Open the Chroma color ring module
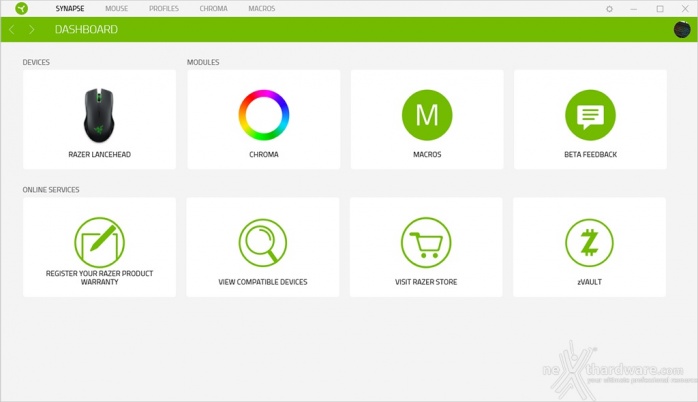This screenshot has width=698, height=402. 264,115
